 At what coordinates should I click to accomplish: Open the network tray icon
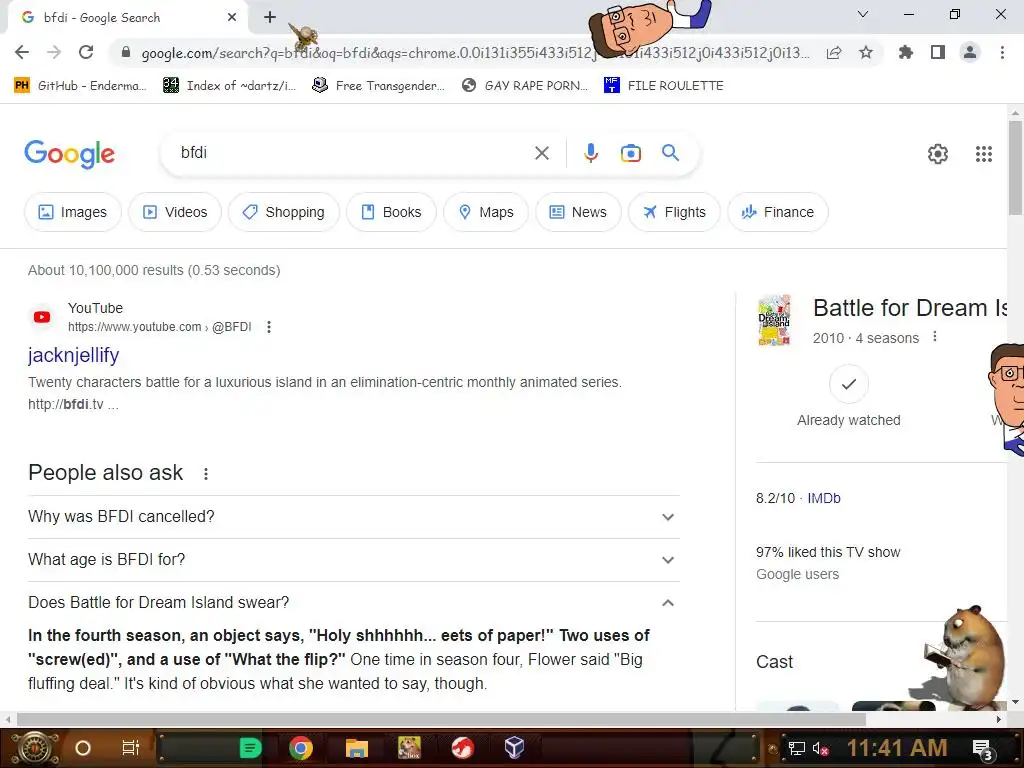pyautogui.click(x=796, y=748)
